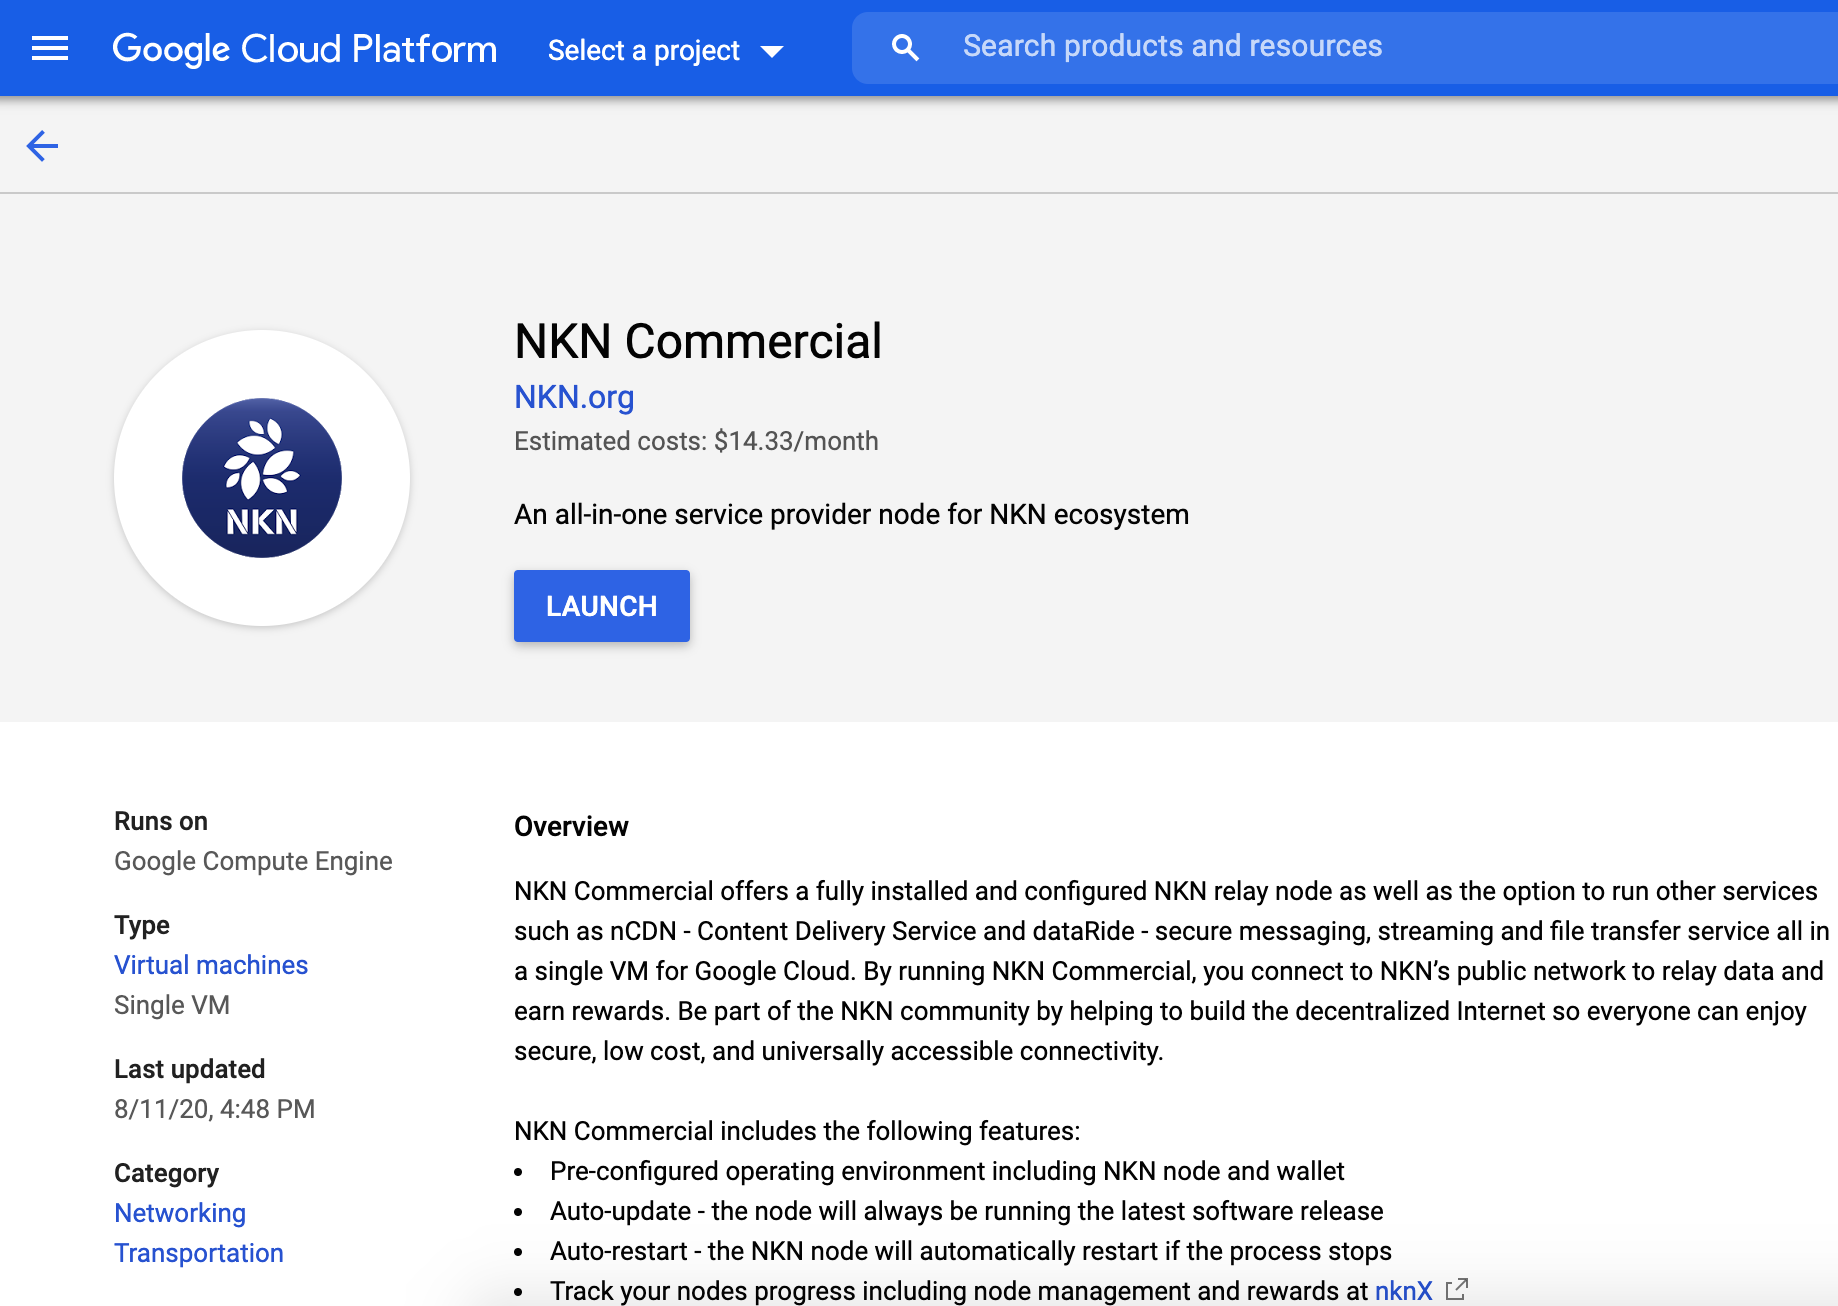Click the Estimated costs $14.33/month text
The image size is (1838, 1306).
click(x=696, y=441)
